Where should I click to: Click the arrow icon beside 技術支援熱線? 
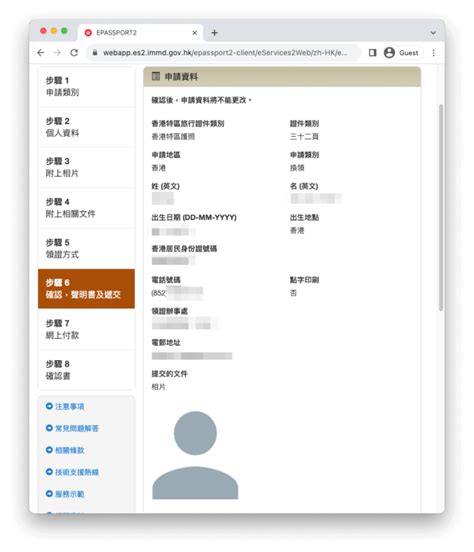(x=49, y=472)
